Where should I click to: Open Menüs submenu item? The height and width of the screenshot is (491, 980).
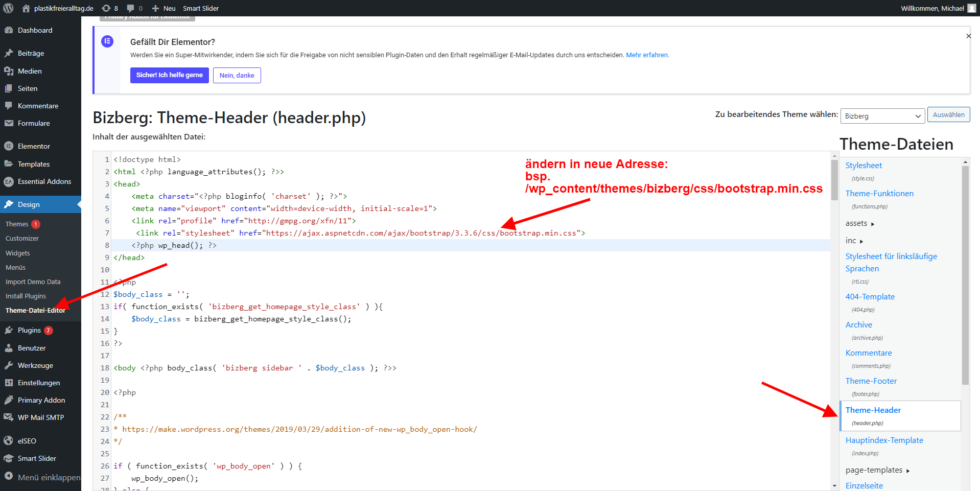click(x=16, y=267)
